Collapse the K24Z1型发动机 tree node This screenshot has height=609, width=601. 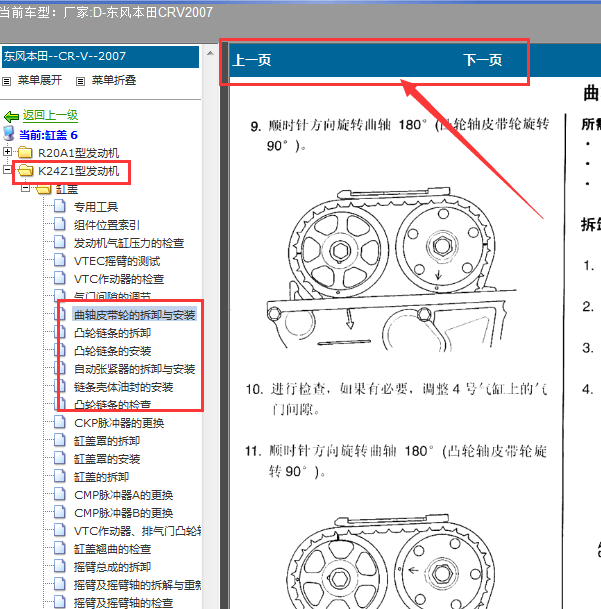tap(7, 169)
